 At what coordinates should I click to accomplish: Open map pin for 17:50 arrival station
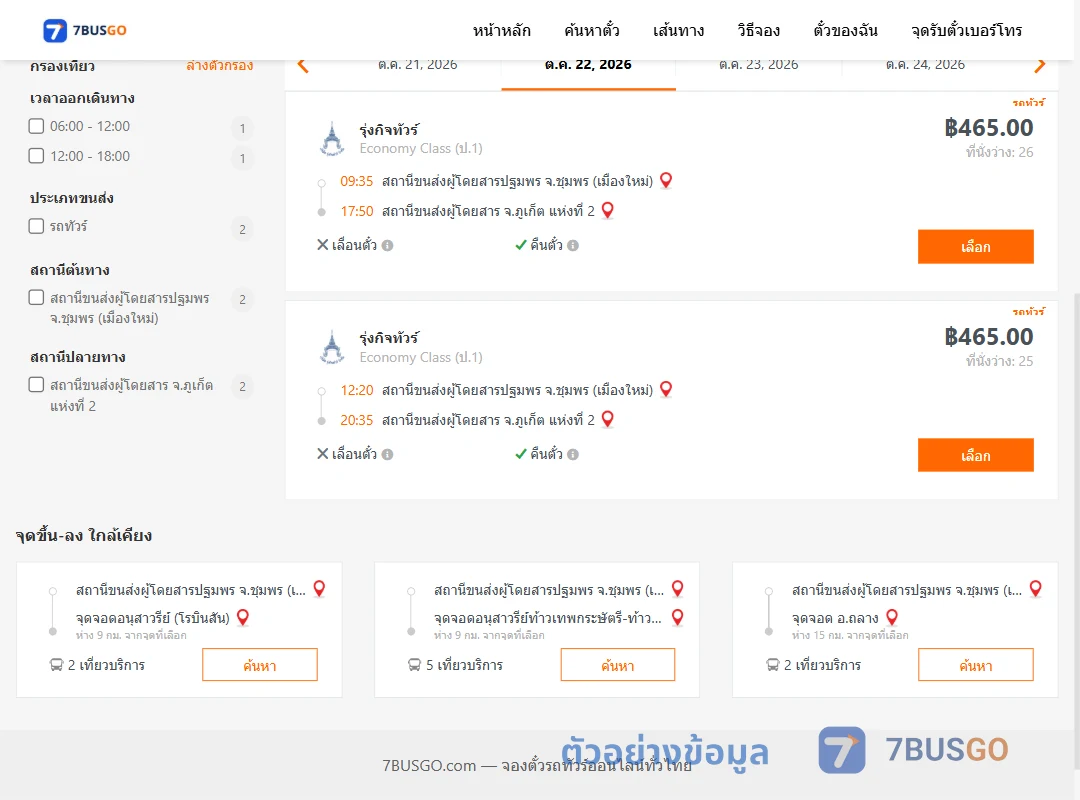tap(608, 210)
